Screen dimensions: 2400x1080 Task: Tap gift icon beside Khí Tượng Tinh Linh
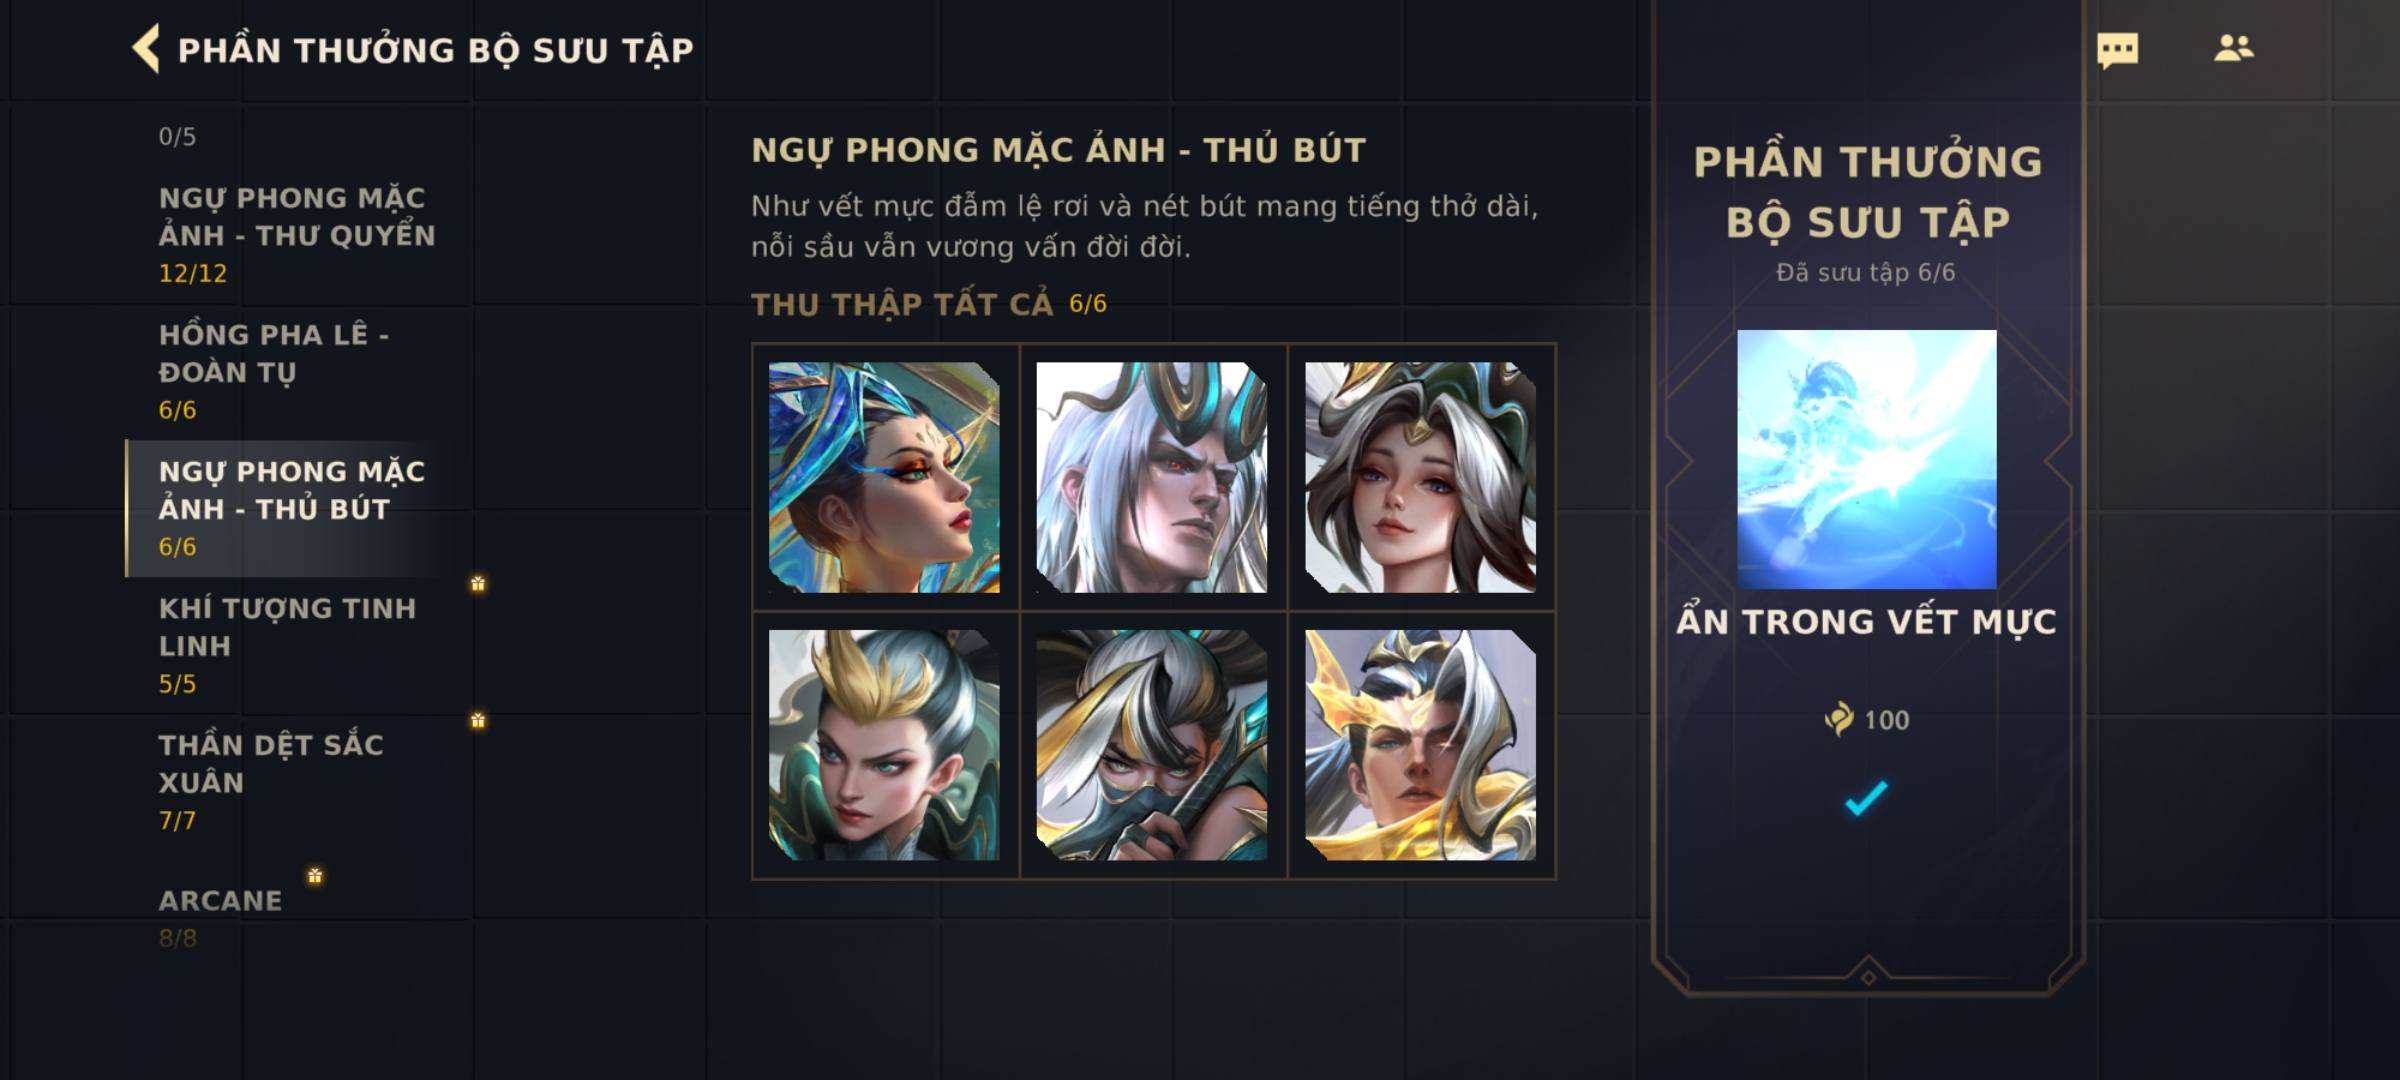[478, 583]
